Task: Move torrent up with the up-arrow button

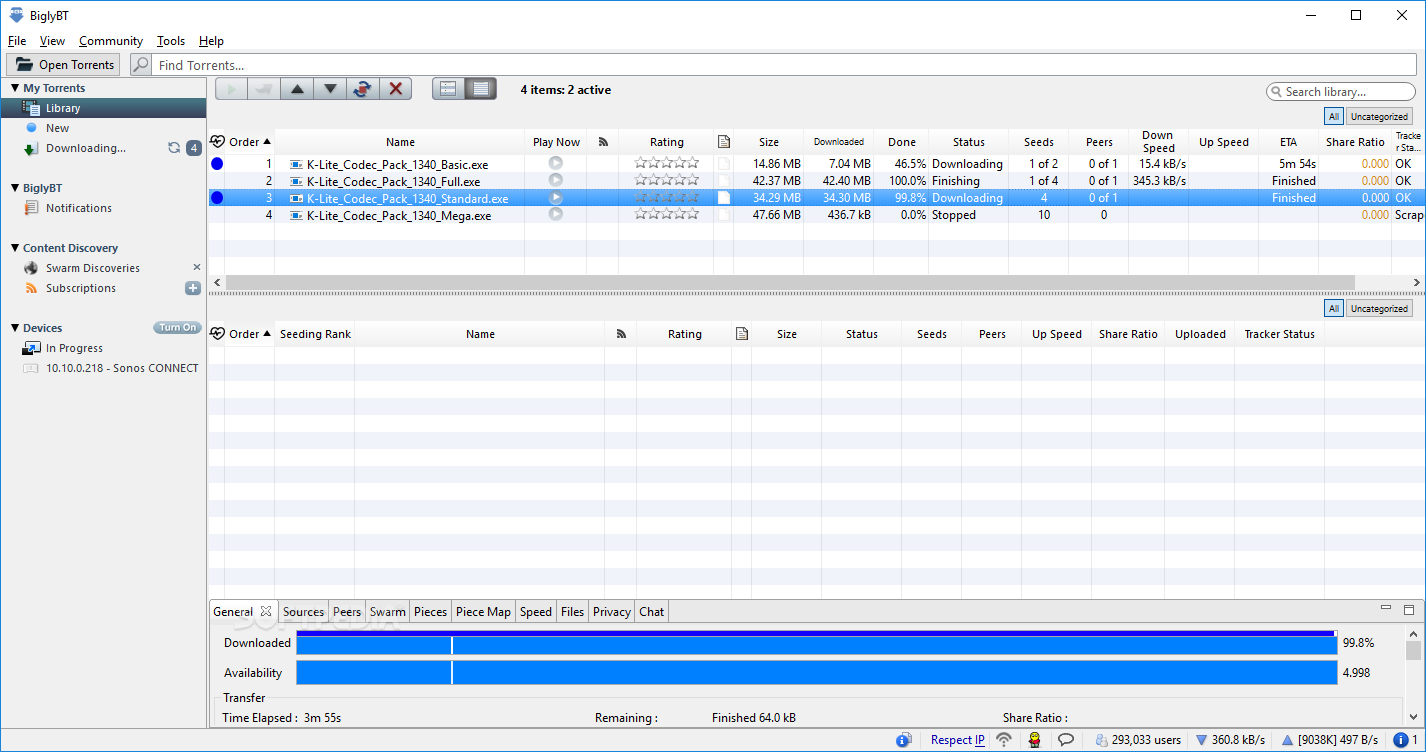Action: (297, 89)
